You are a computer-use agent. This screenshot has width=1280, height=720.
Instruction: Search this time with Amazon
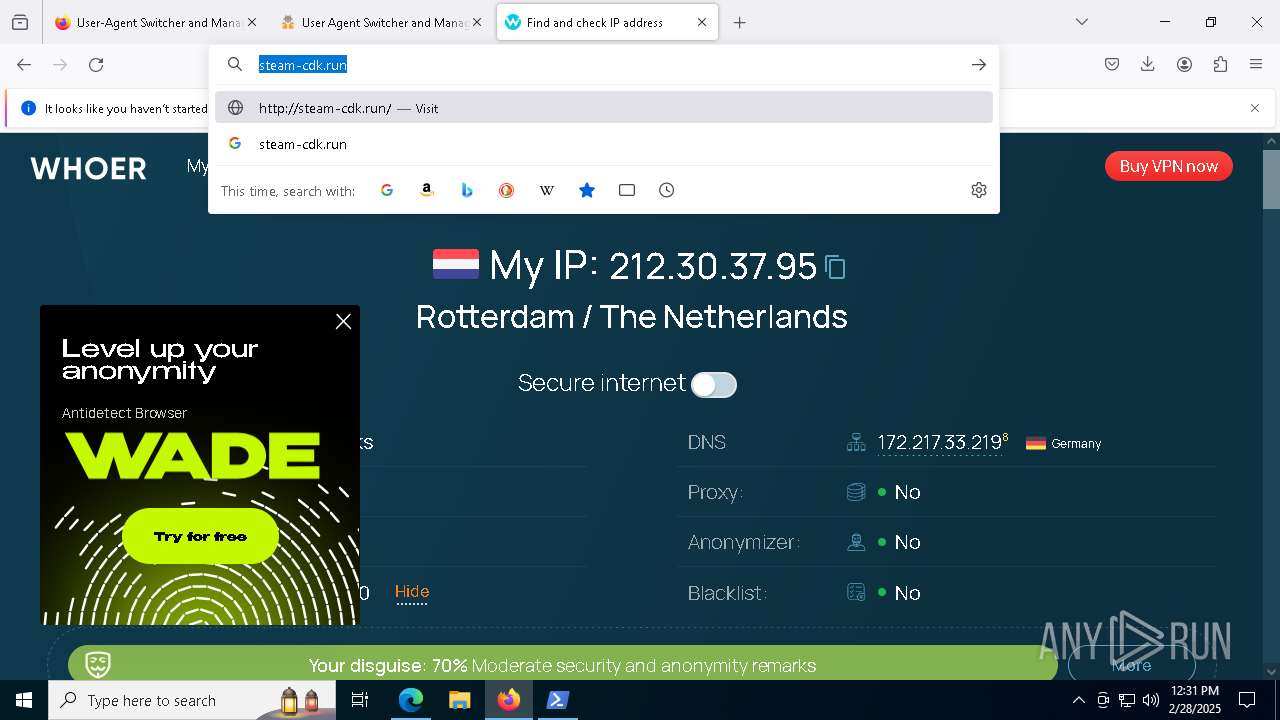427,190
